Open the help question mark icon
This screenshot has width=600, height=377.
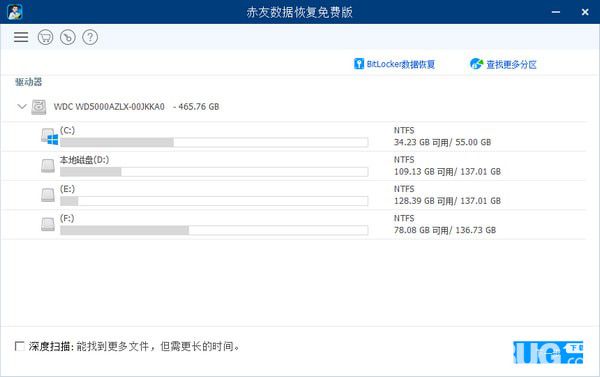pyautogui.click(x=90, y=37)
